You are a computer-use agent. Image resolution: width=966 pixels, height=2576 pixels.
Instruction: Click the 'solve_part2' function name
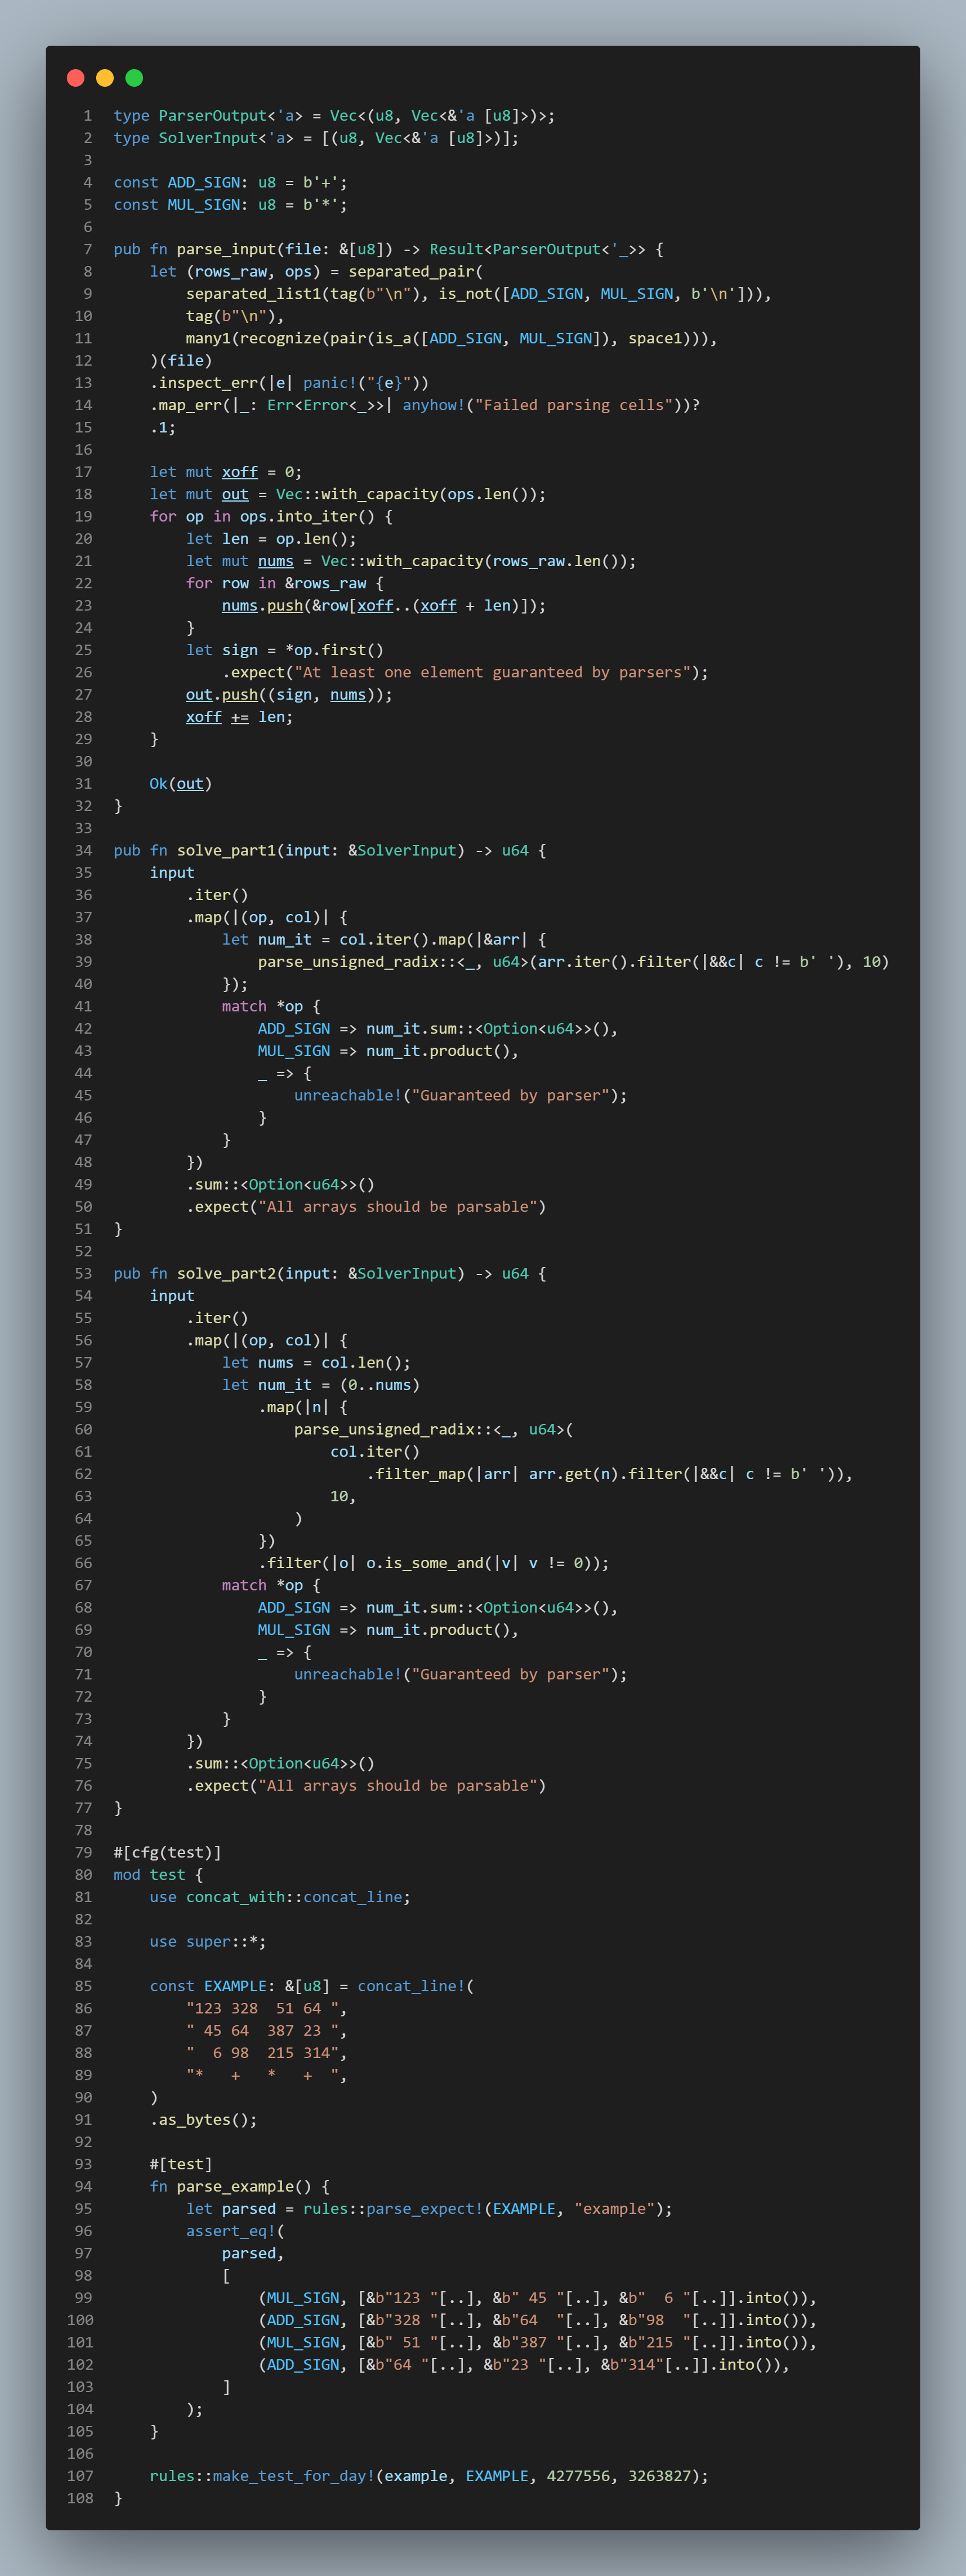tap(226, 1273)
